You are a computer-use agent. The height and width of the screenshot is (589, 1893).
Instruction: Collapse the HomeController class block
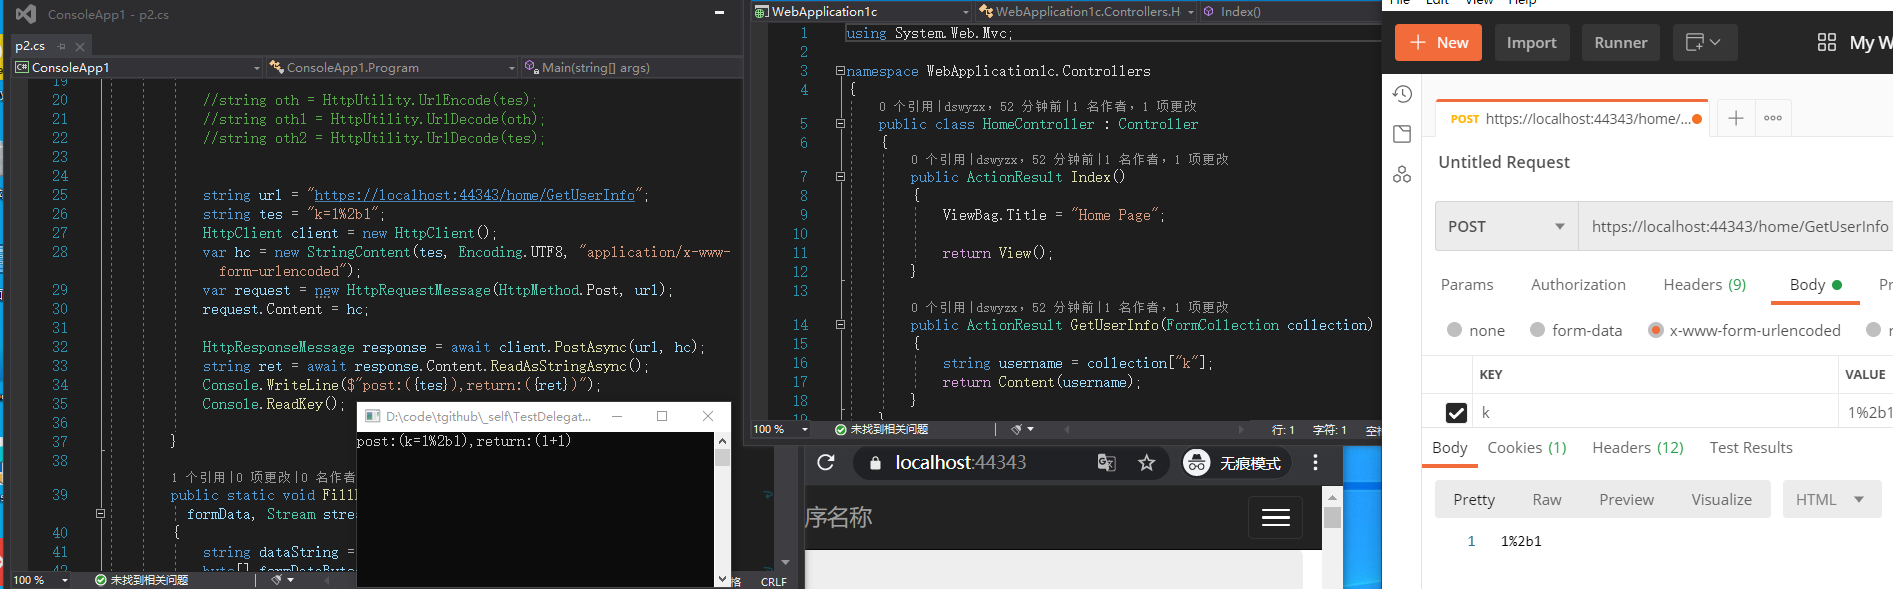pos(840,124)
